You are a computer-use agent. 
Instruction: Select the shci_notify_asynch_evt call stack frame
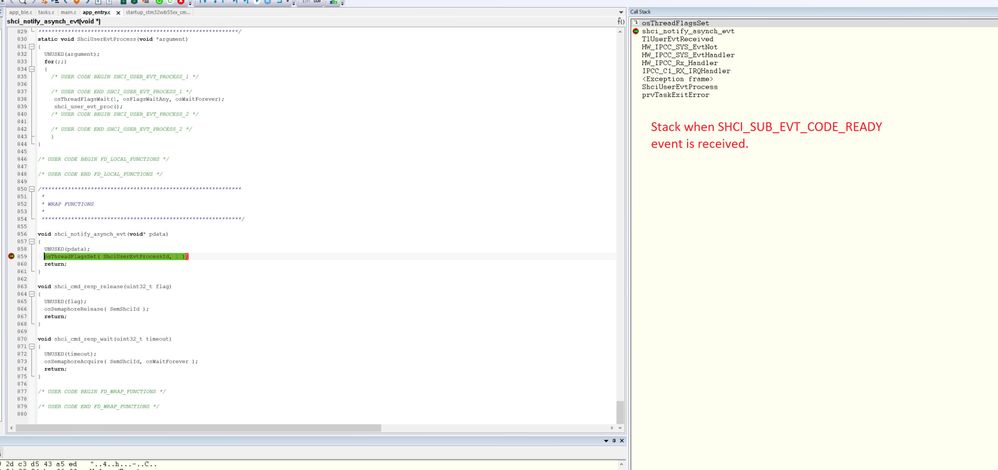point(687,31)
